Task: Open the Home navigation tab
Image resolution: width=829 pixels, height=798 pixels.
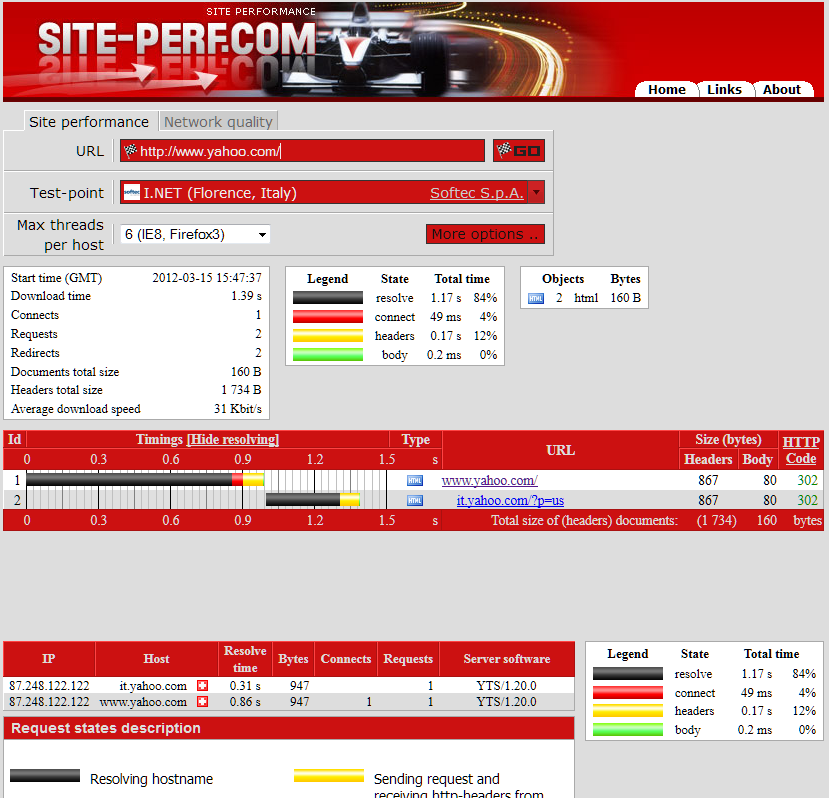Action: (667, 89)
